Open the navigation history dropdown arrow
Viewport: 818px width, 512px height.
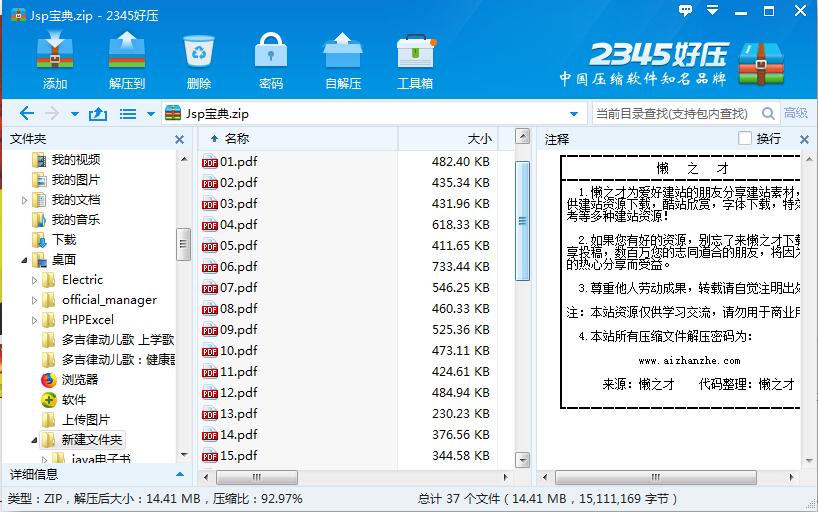(x=75, y=114)
